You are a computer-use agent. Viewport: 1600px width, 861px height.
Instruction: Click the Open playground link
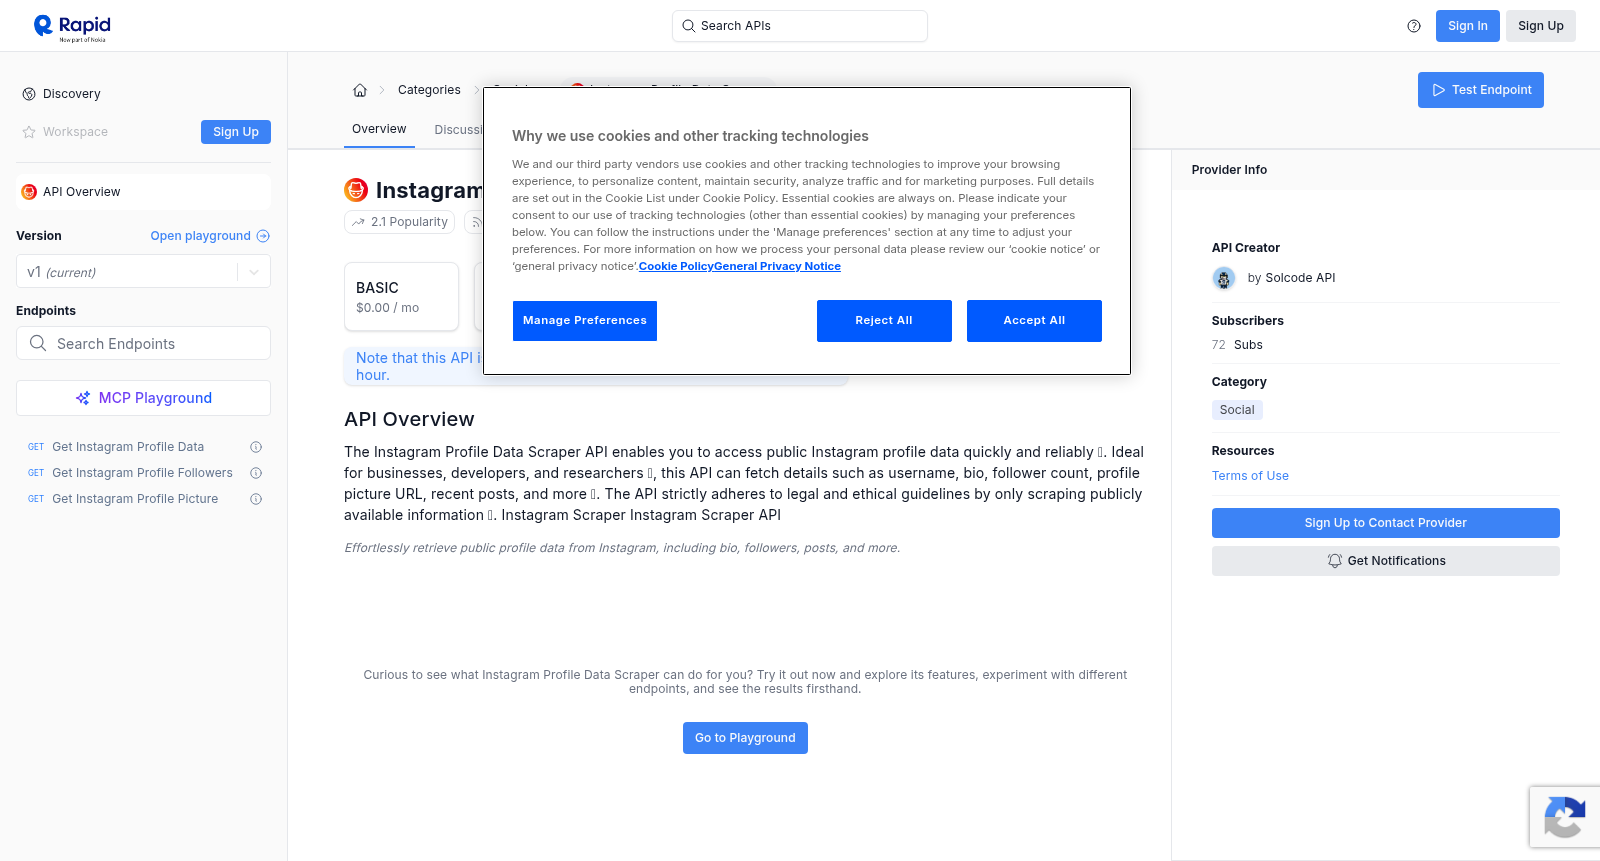(210, 236)
